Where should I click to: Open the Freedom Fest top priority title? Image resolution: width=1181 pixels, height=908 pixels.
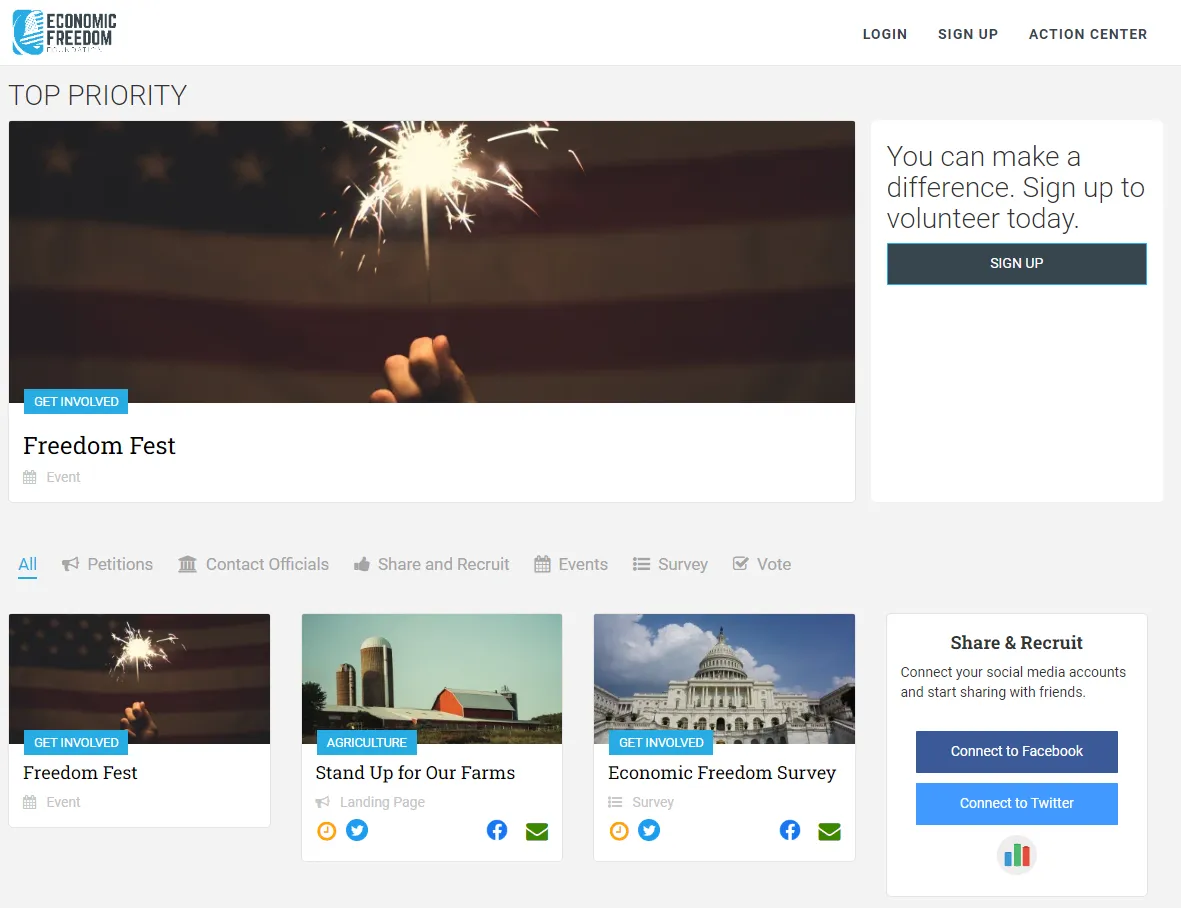tap(99, 446)
